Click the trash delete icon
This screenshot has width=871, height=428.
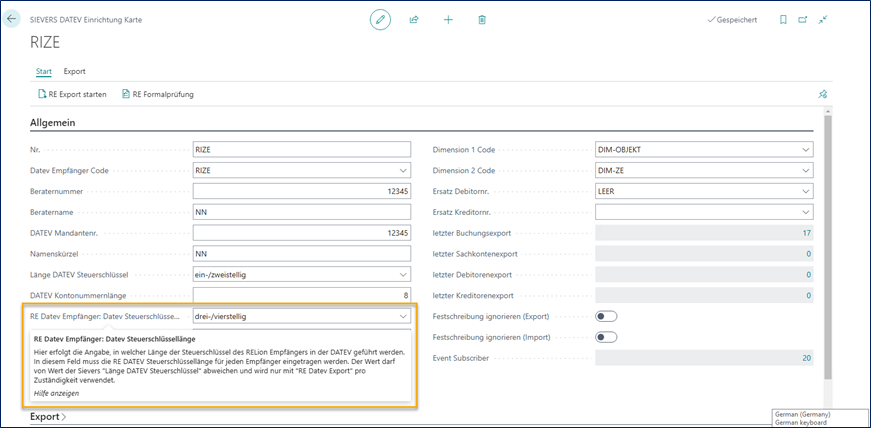point(482,19)
